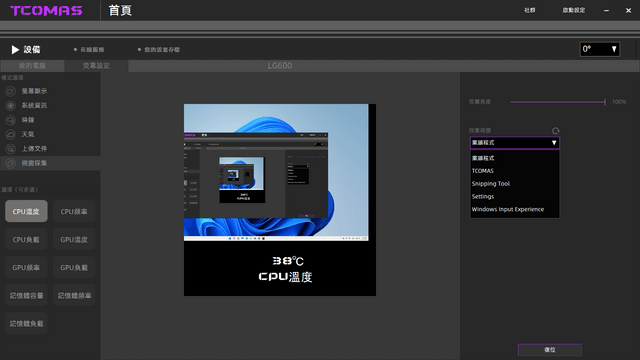640x360 pixels.
Task: Click the 100% brightness value
Action: coord(619,102)
